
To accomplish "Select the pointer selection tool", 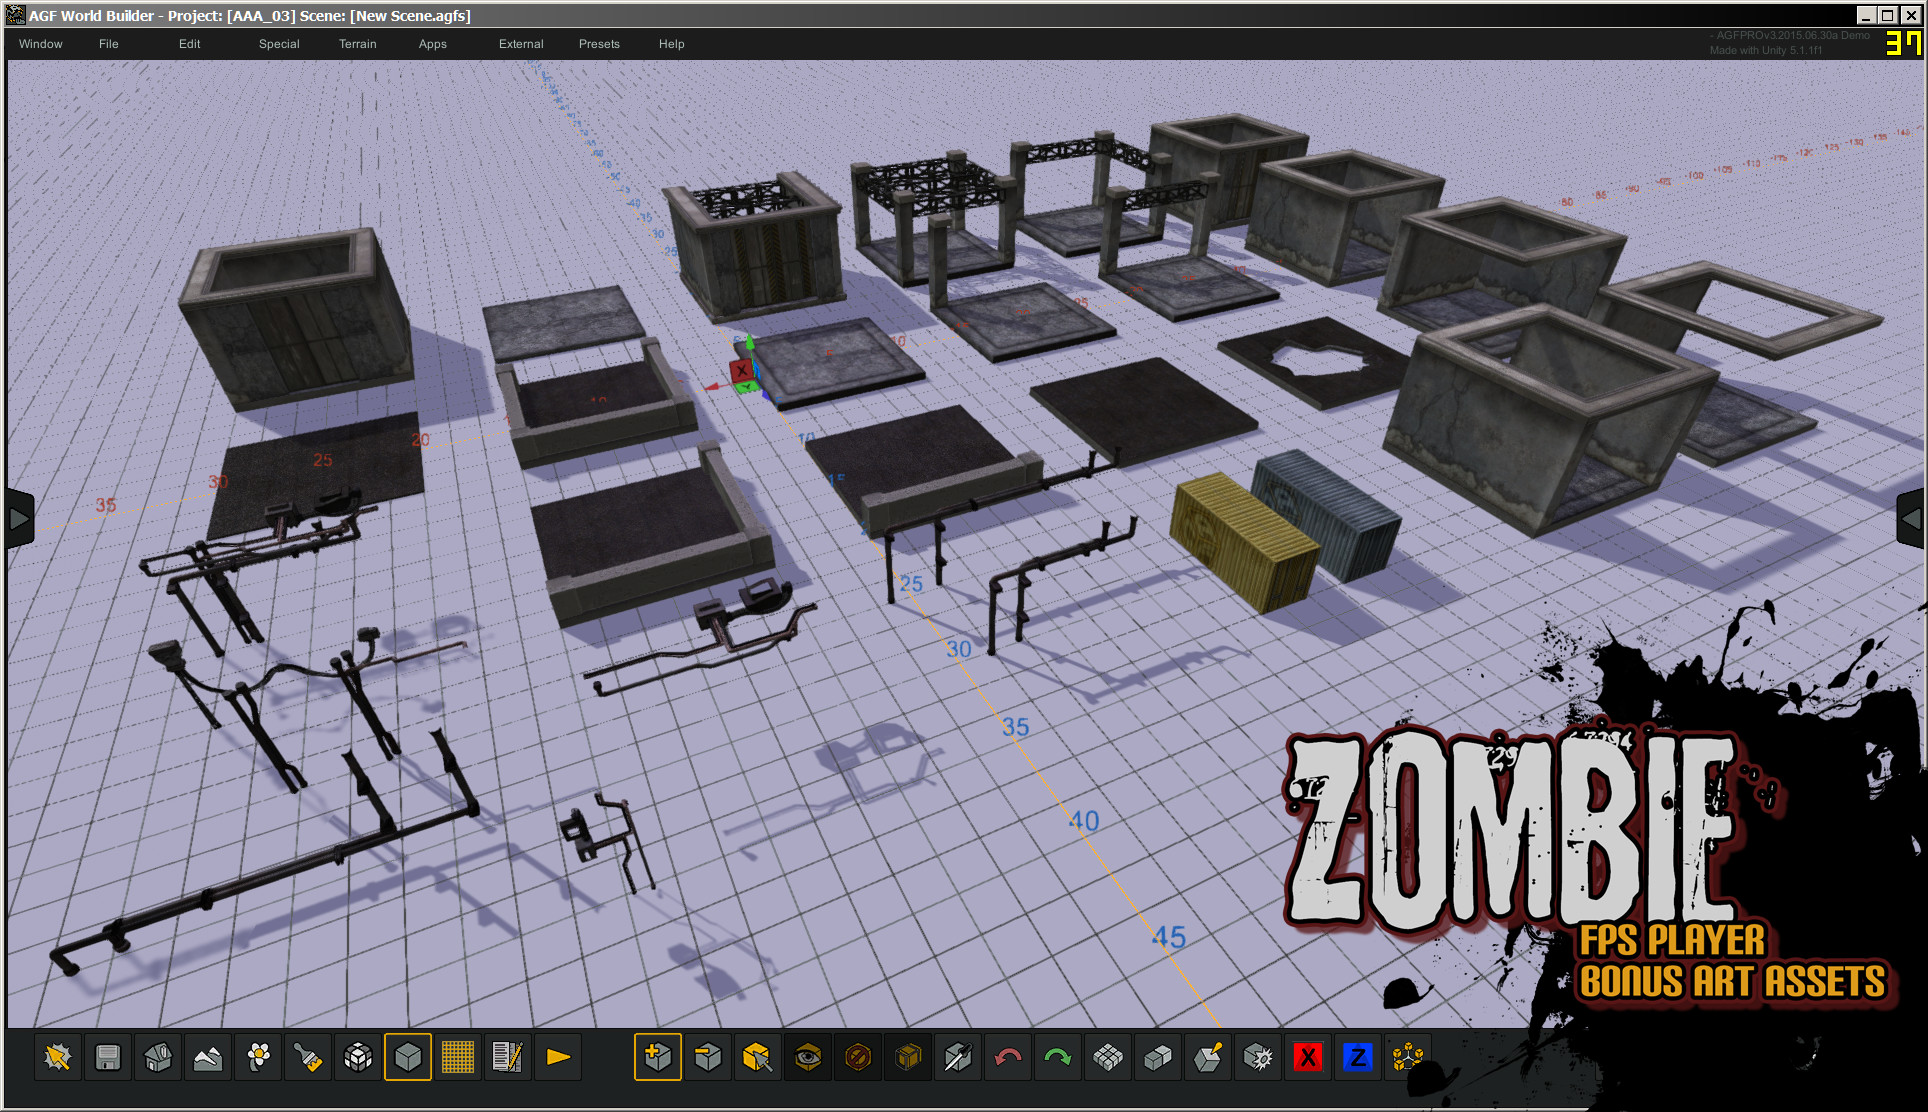I will pos(57,1056).
